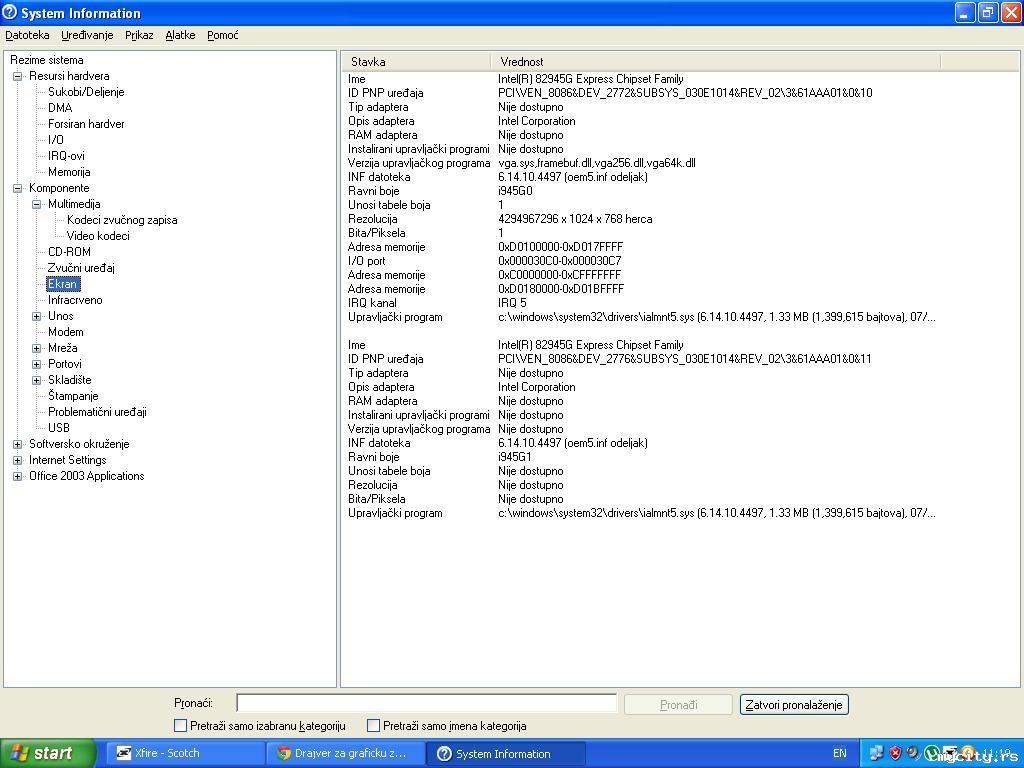The height and width of the screenshot is (768, 1024).
Task: Select Problematični uređaji tree item
Action: coord(97,412)
